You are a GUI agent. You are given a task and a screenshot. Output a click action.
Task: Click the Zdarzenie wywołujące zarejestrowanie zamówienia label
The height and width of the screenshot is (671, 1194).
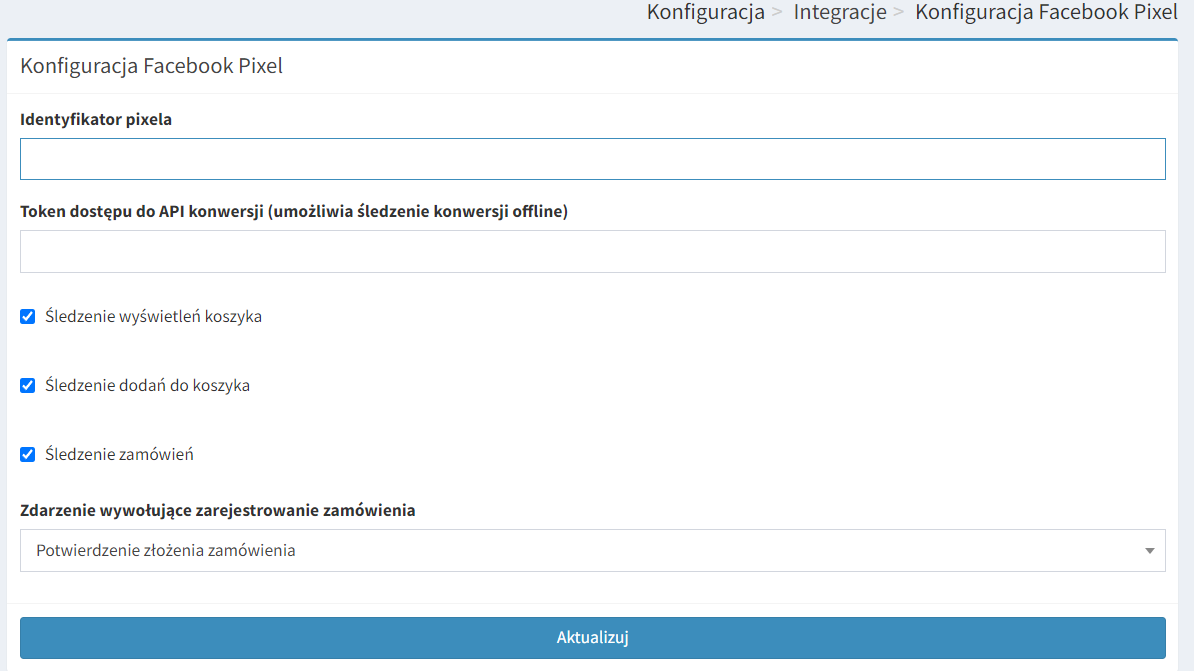218,510
